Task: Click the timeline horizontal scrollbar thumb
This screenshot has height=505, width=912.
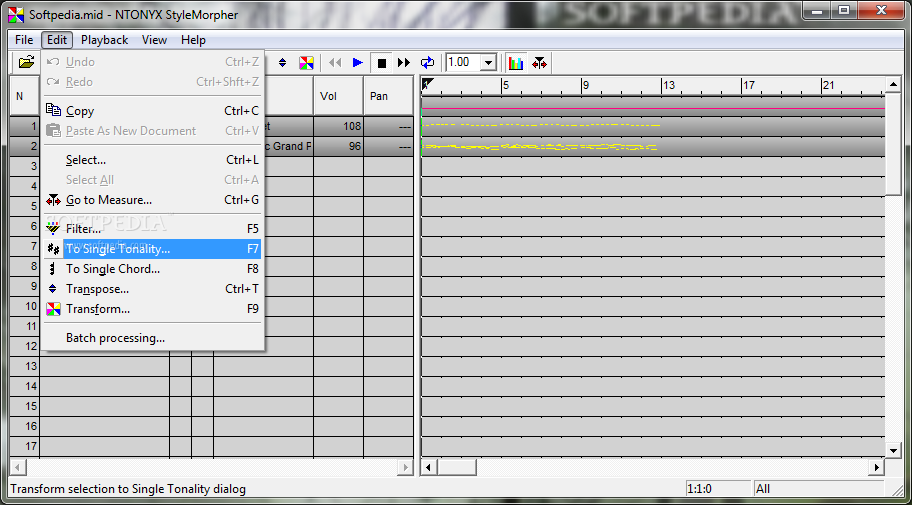Action: [457, 467]
